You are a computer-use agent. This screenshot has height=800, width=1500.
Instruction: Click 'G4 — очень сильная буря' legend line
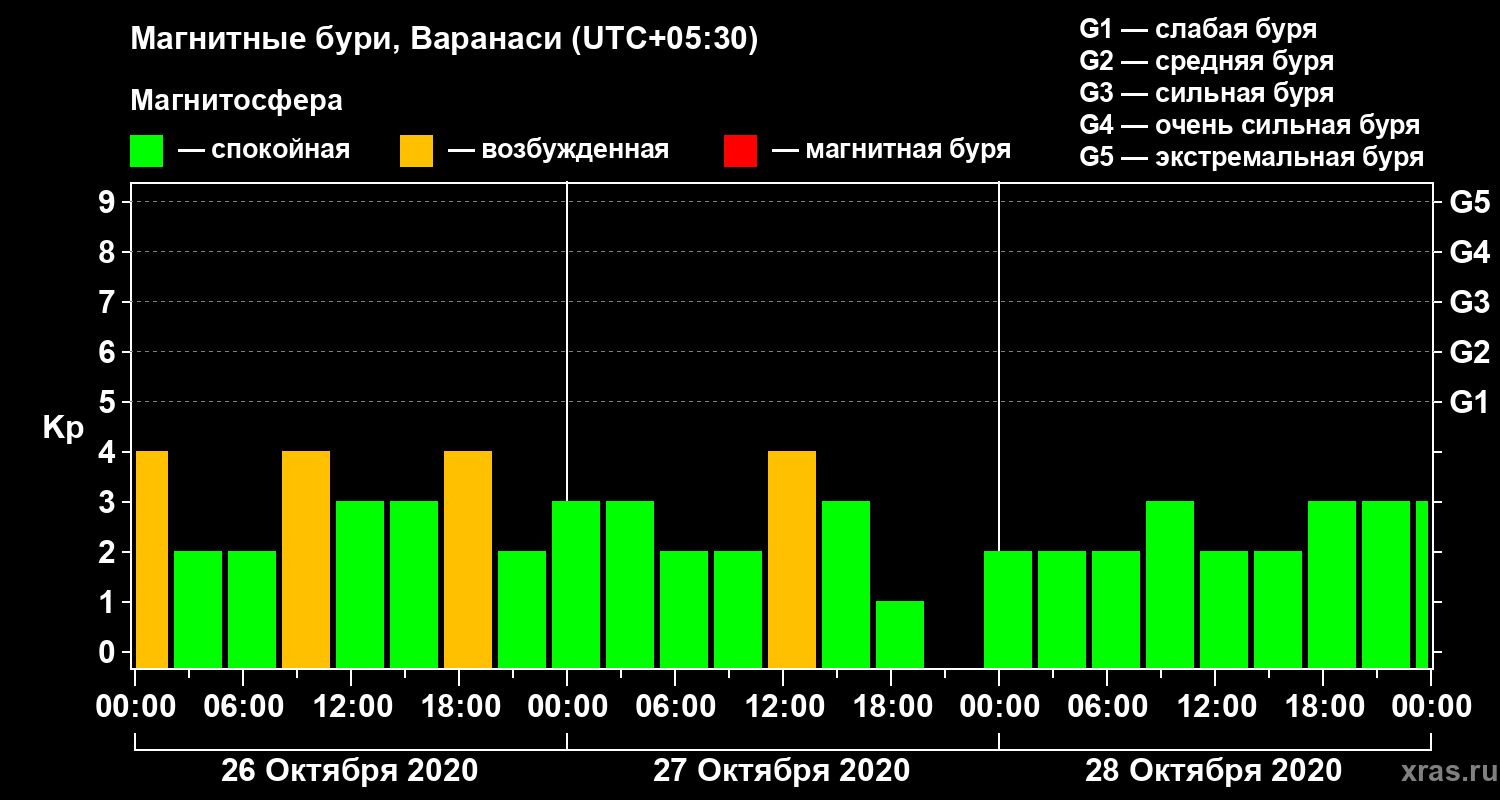[x=1249, y=125]
